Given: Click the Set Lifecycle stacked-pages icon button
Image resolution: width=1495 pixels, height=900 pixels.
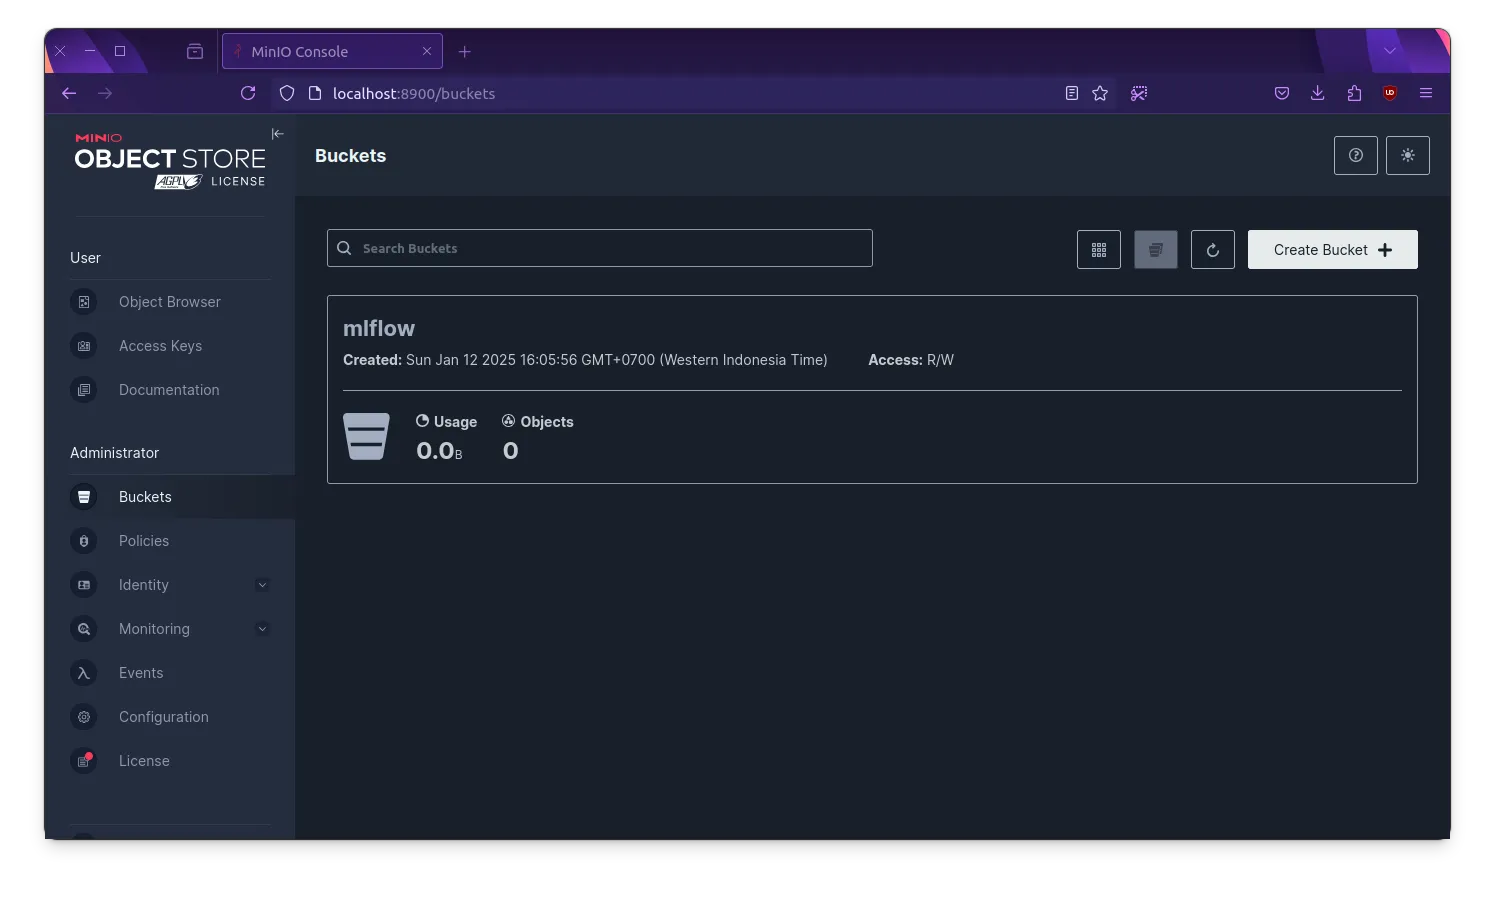Looking at the screenshot, I should click(x=1156, y=250).
